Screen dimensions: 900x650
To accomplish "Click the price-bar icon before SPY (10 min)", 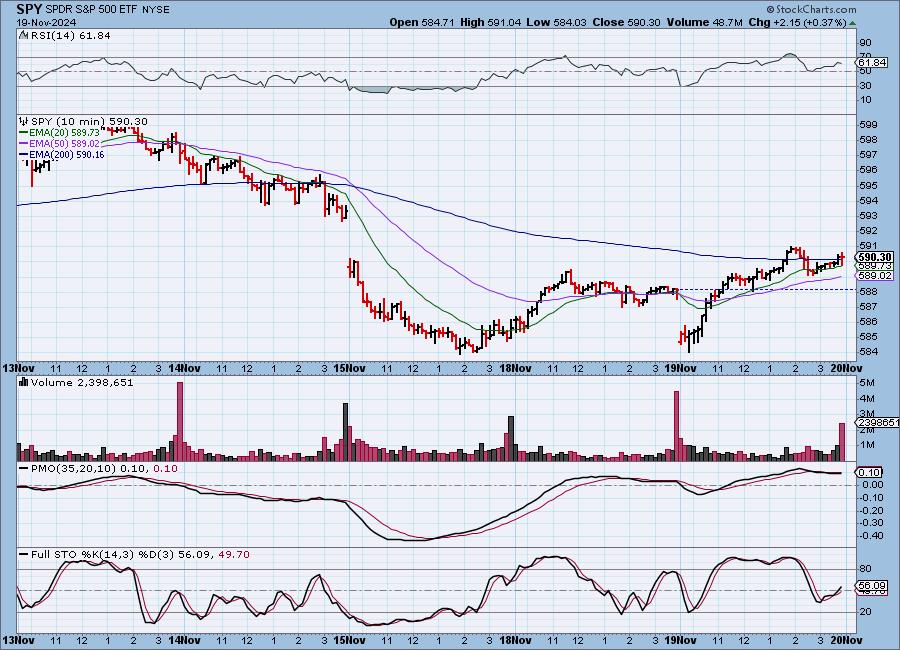I will (24, 121).
